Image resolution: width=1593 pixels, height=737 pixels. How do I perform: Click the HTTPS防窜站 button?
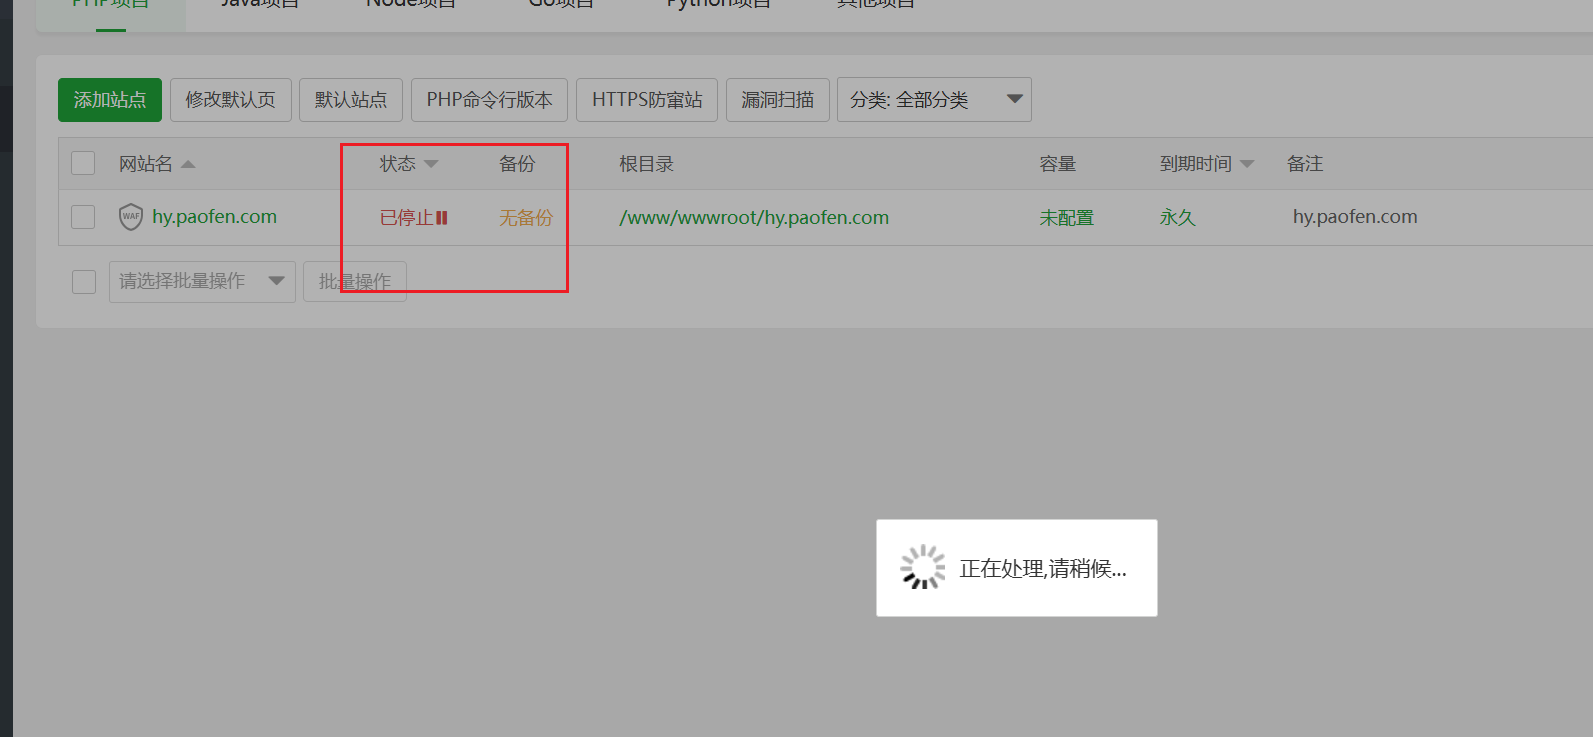(647, 100)
